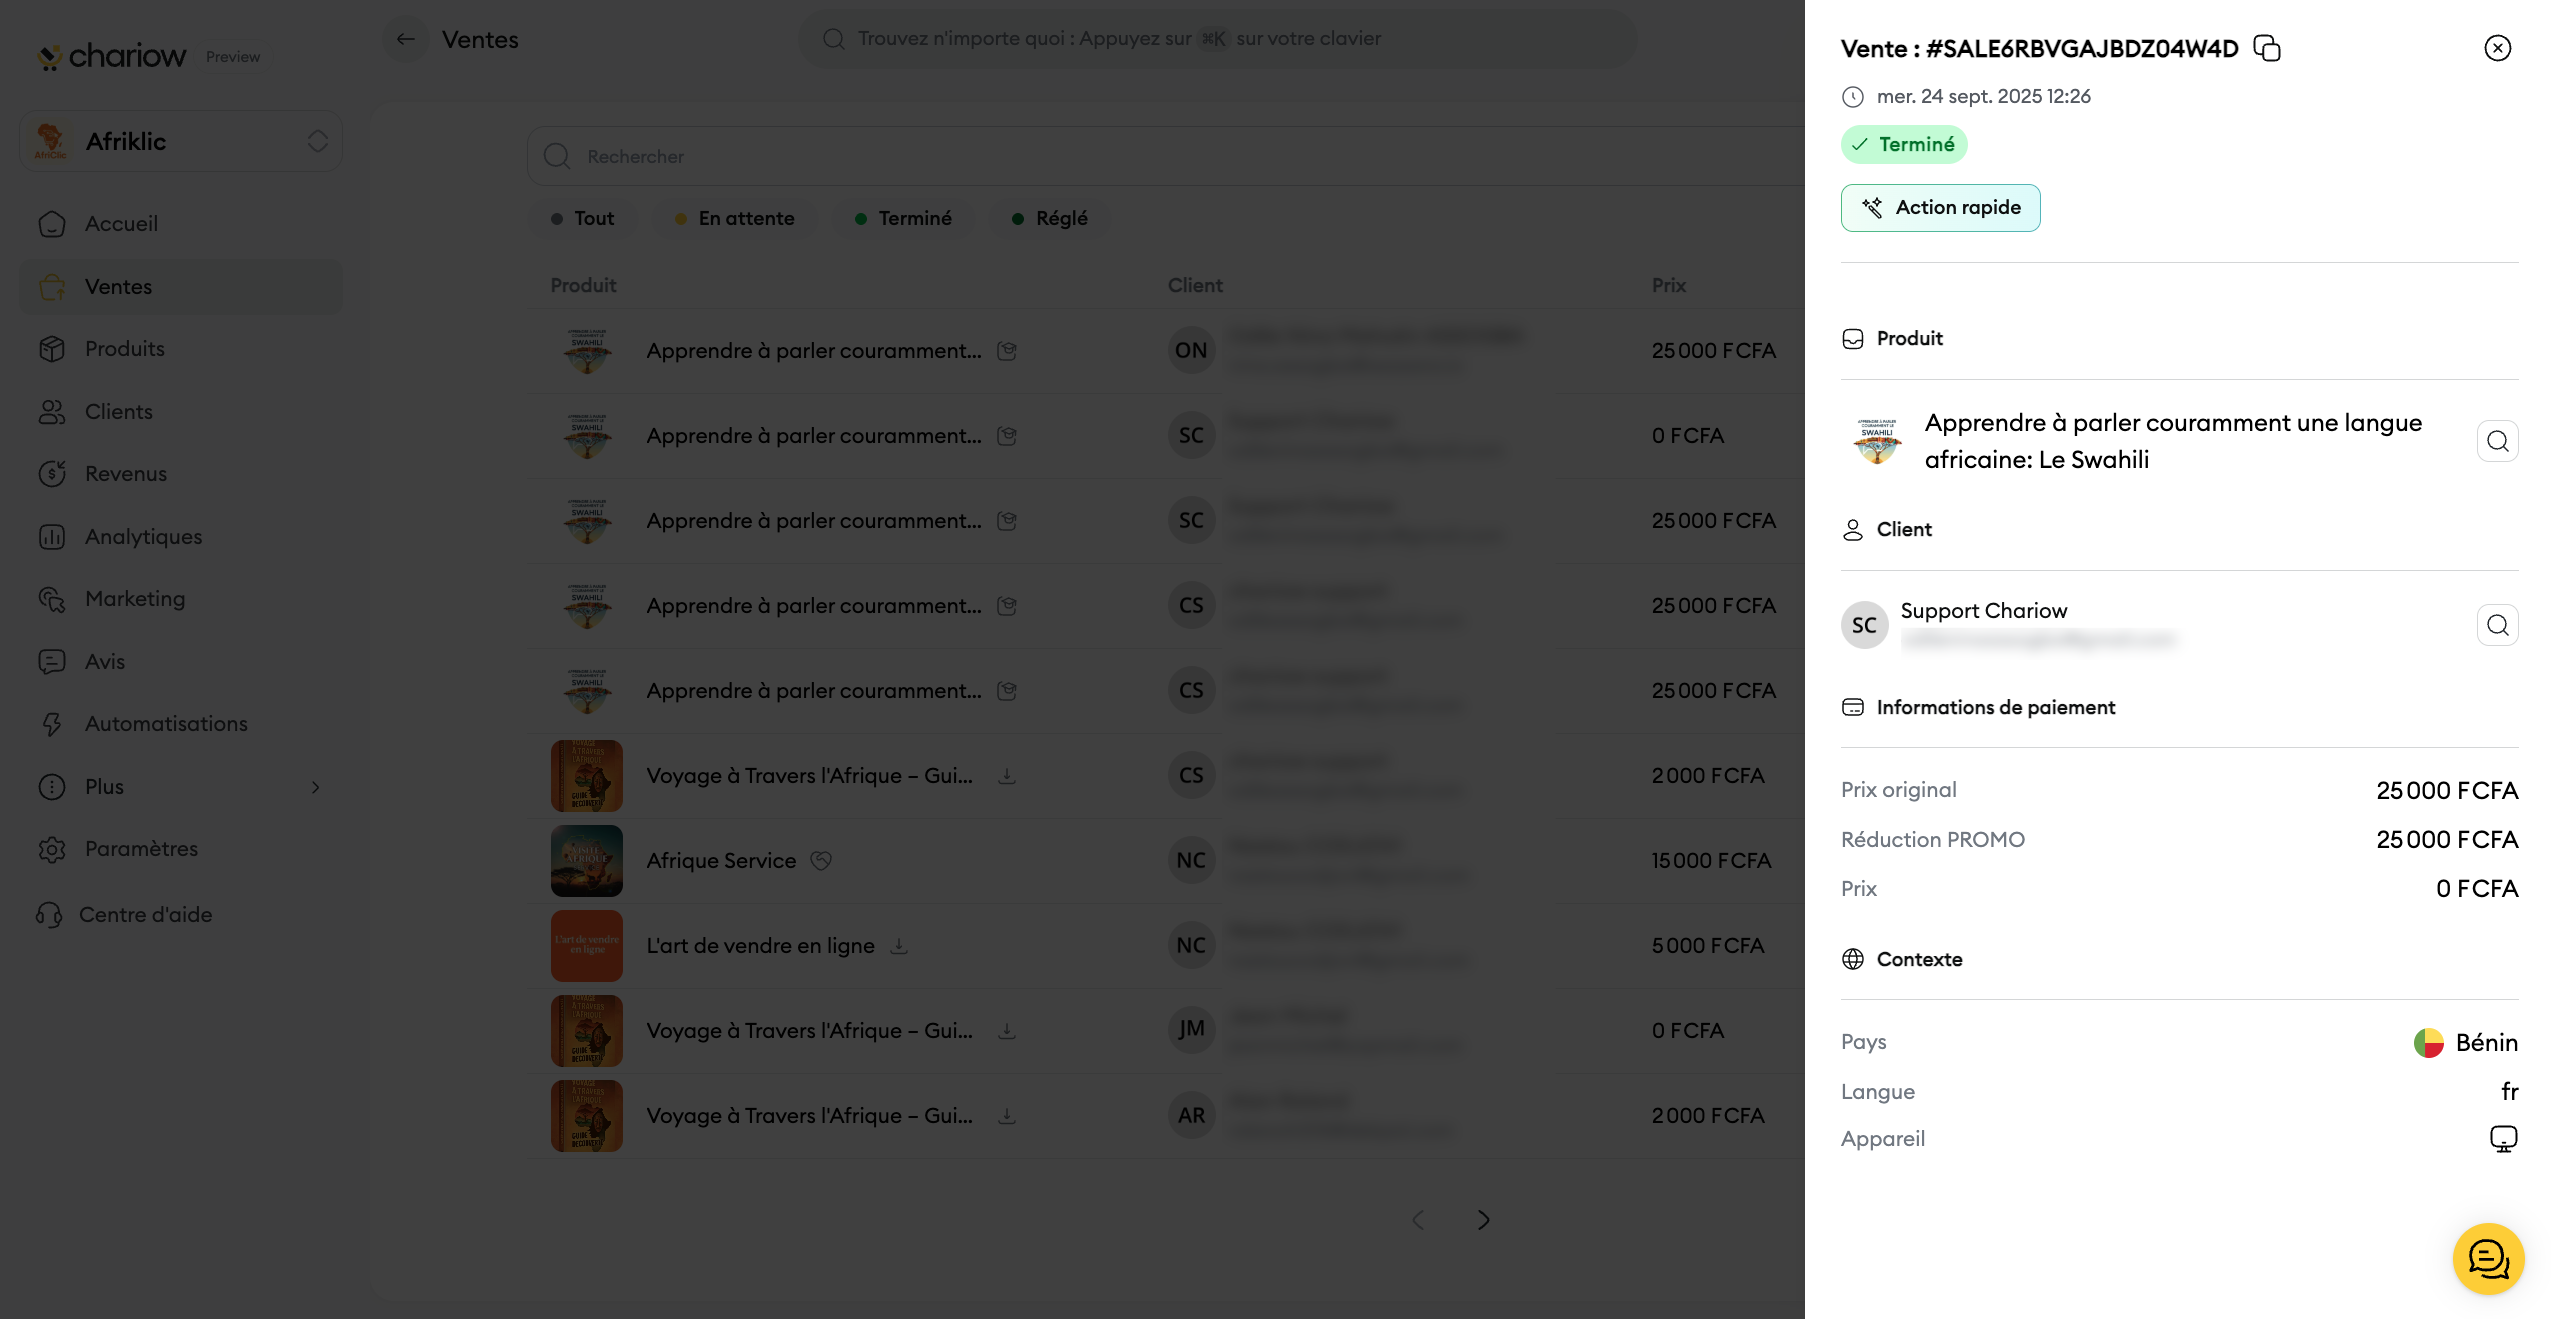Open Analytiques in the sidebar
This screenshot has height=1319, width=2551.
(x=143, y=537)
